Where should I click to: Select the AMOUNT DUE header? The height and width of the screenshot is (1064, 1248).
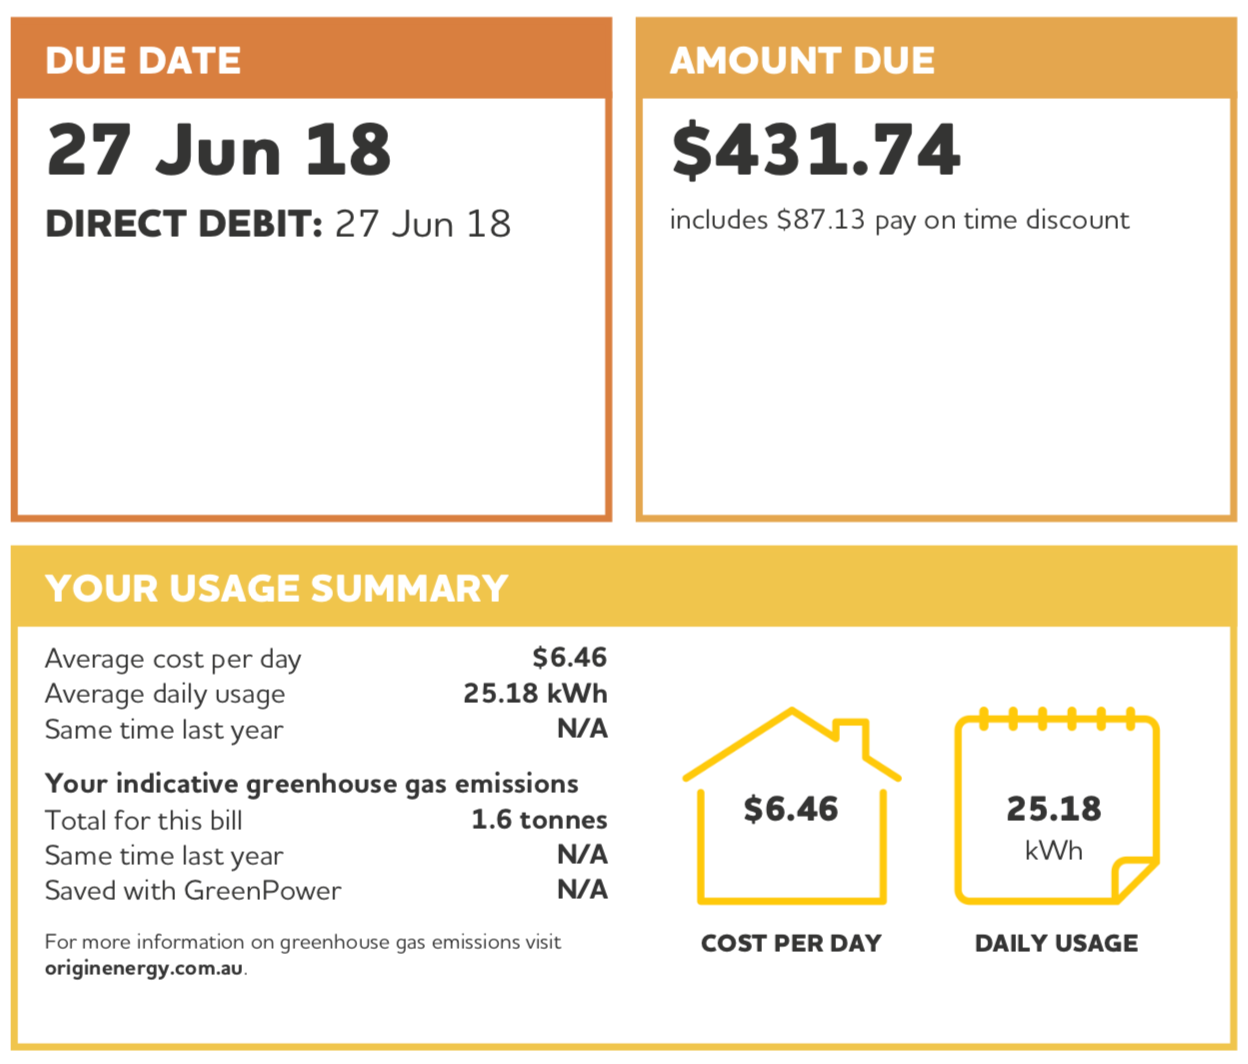click(x=802, y=61)
